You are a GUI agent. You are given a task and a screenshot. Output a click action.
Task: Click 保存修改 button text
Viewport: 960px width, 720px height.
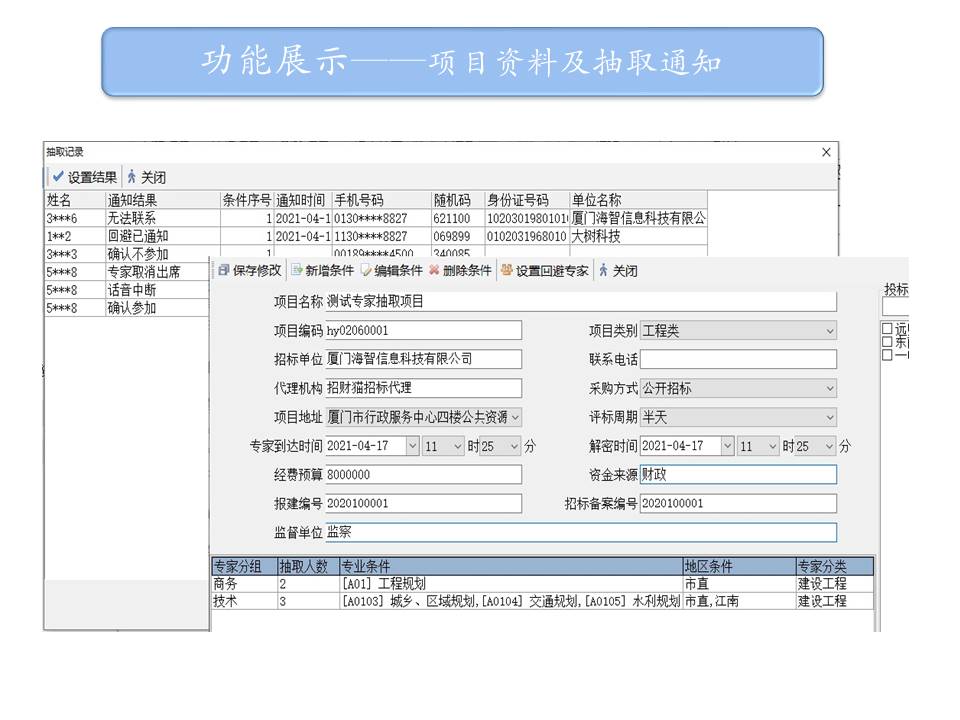257,271
